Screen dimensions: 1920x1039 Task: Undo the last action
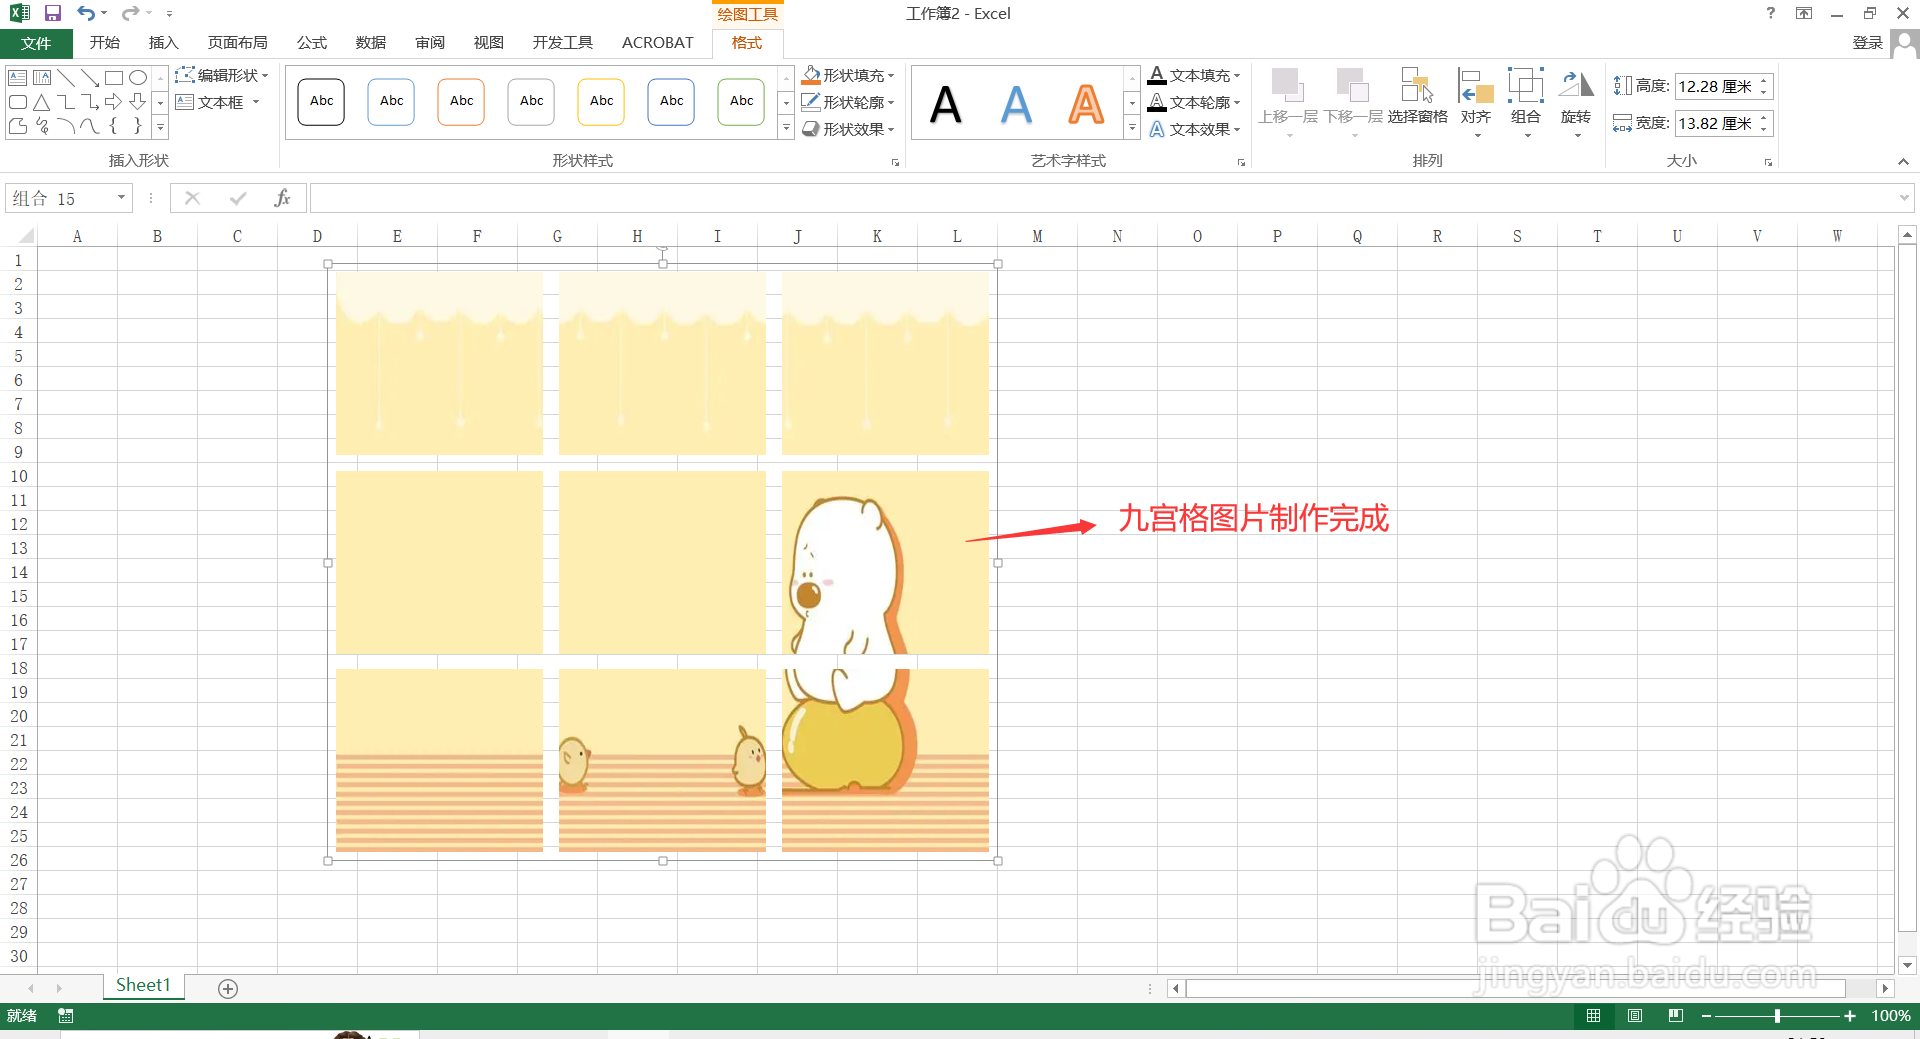coord(86,13)
